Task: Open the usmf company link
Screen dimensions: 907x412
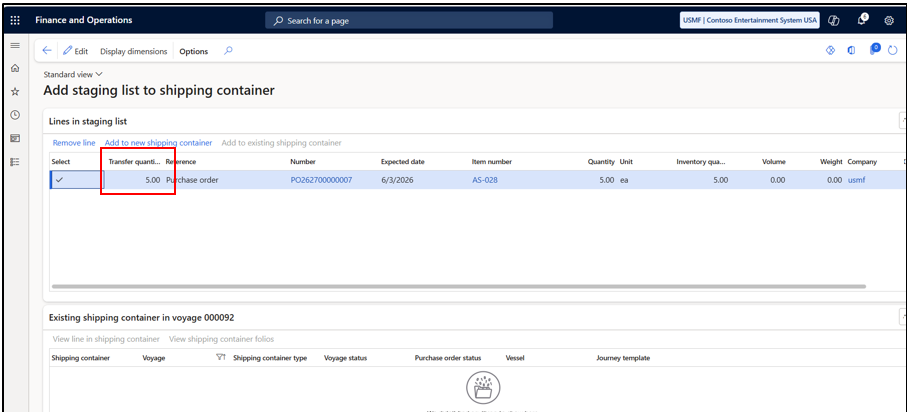Action: pyautogui.click(x=856, y=180)
